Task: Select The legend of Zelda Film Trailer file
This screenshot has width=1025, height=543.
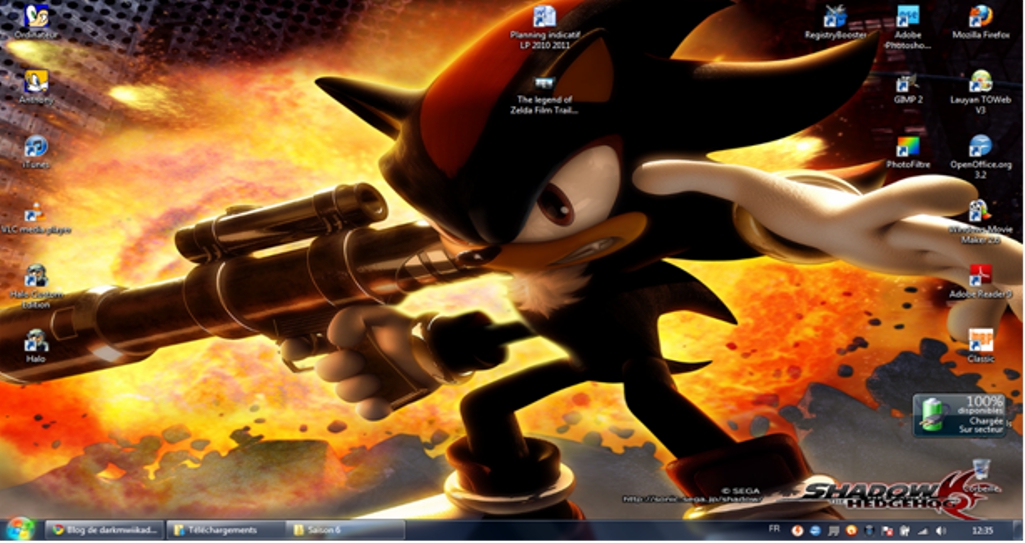Action: [545, 95]
